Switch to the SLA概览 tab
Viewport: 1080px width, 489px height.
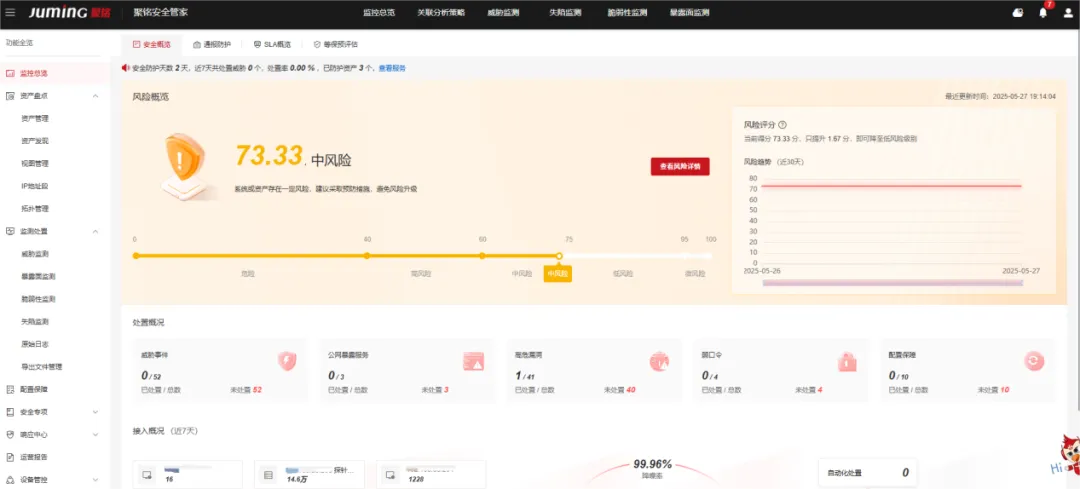(x=271, y=45)
